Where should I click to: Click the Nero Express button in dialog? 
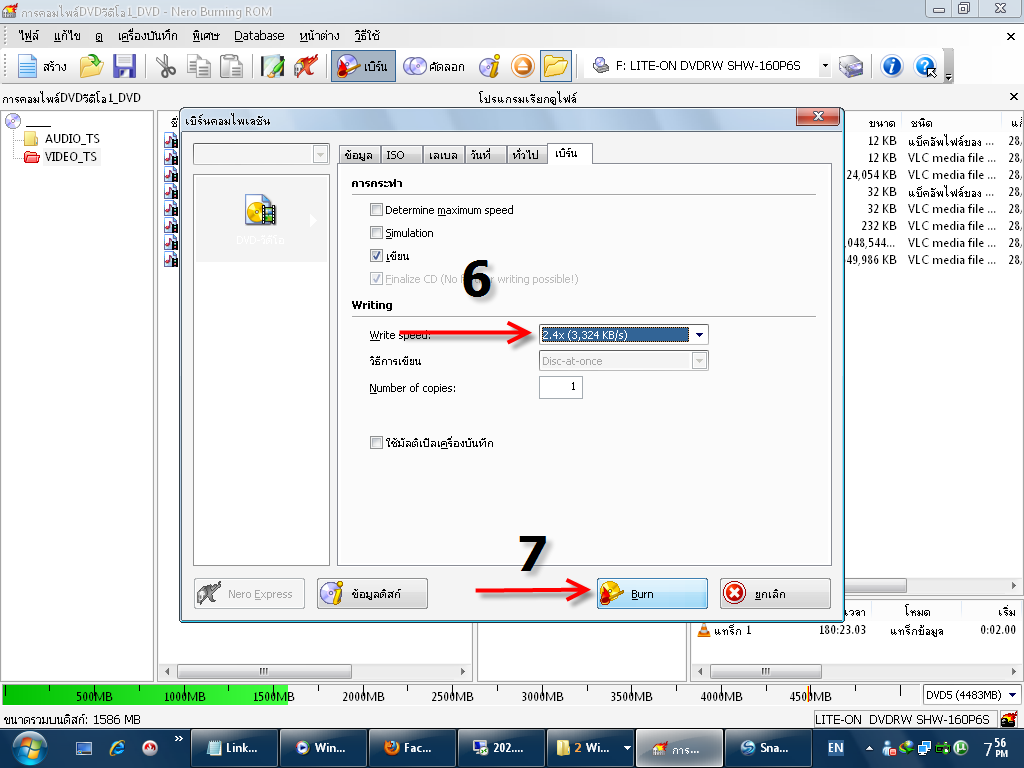[249, 594]
